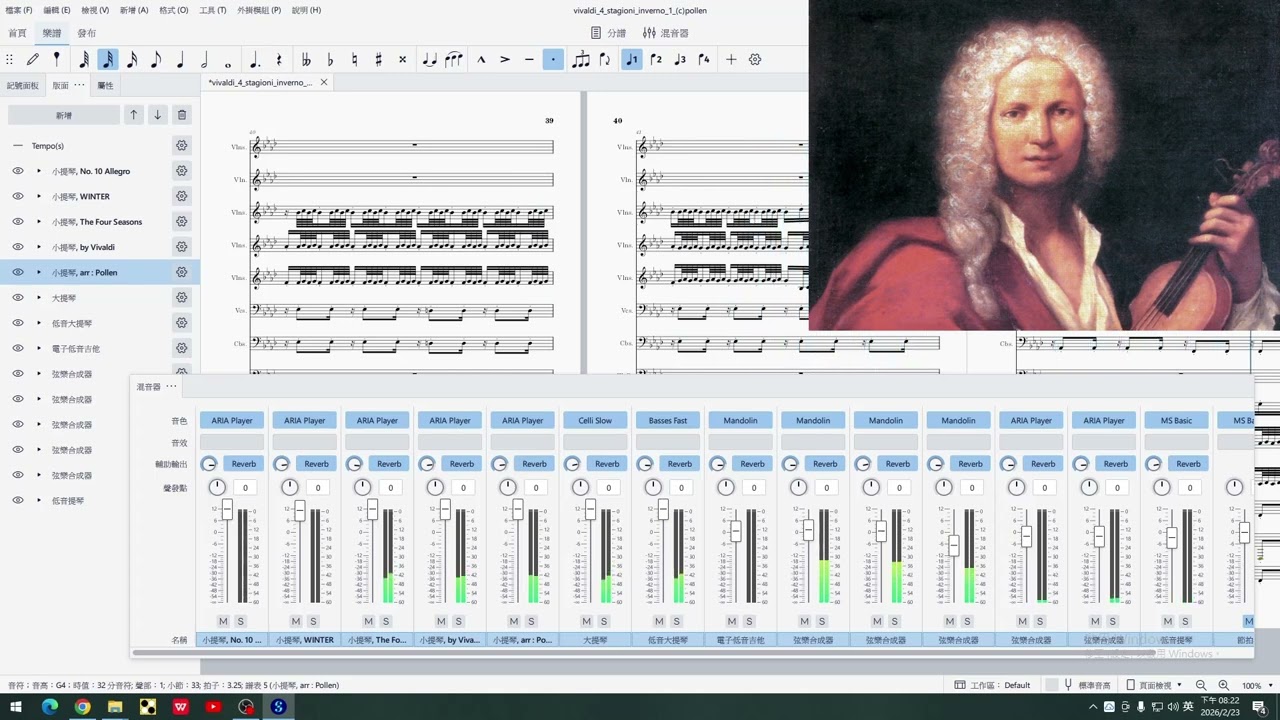Toggle the 混音器 mixer button

(666, 33)
